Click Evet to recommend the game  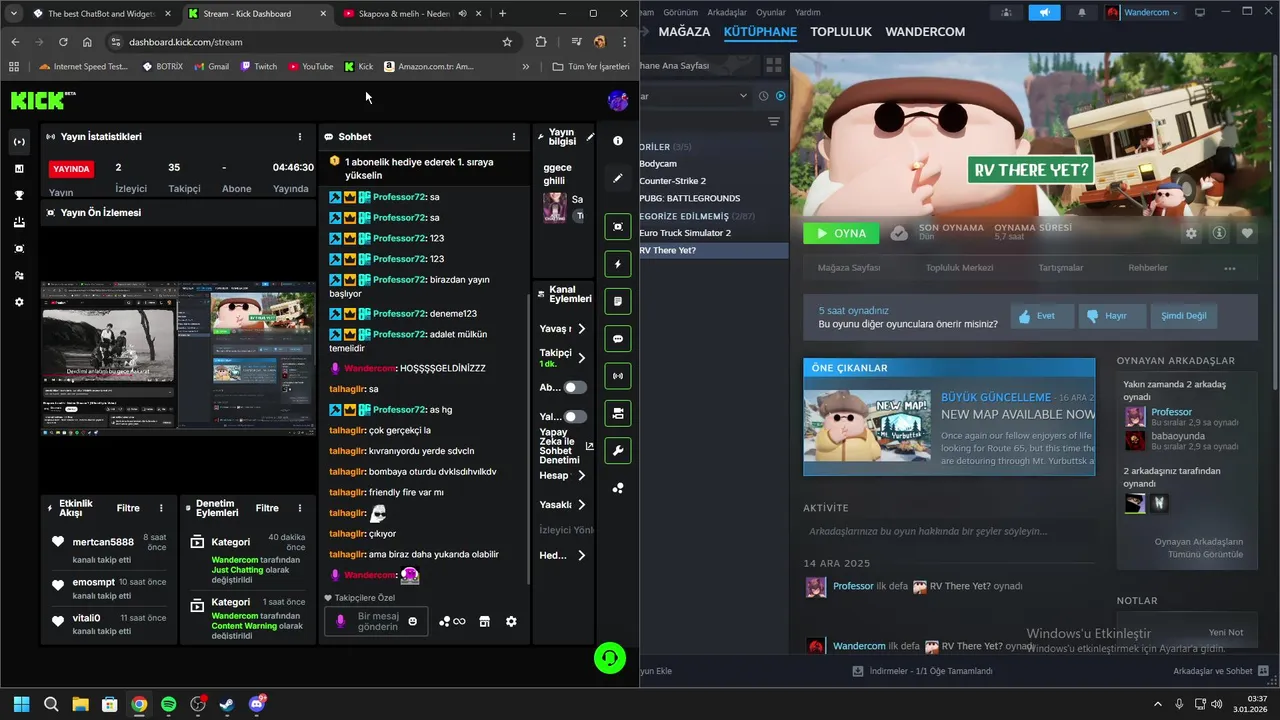pos(1042,316)
